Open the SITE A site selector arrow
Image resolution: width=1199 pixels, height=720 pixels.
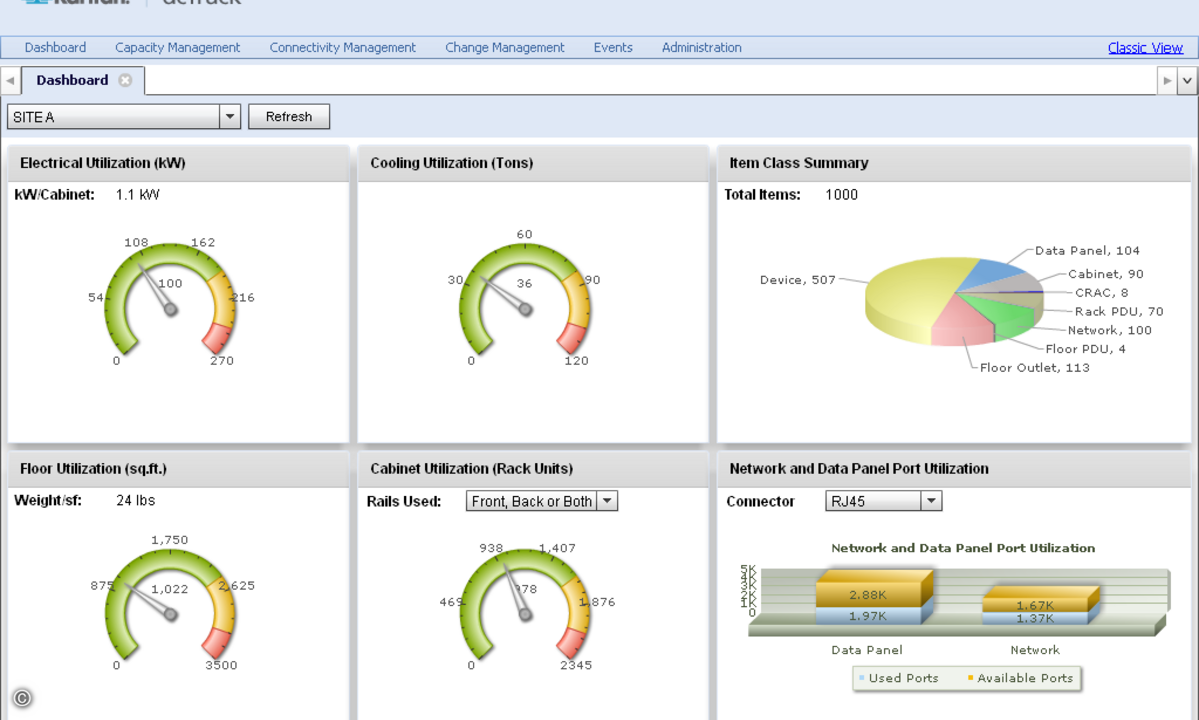tap(229, 117)
